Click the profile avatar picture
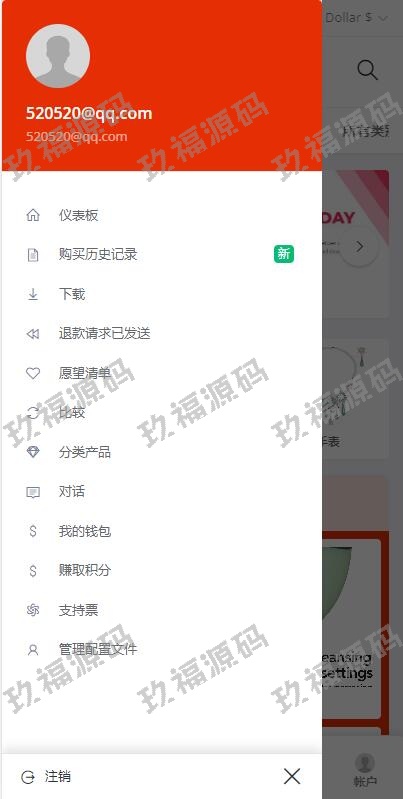The image size is (403, 799). click(58, 56)
